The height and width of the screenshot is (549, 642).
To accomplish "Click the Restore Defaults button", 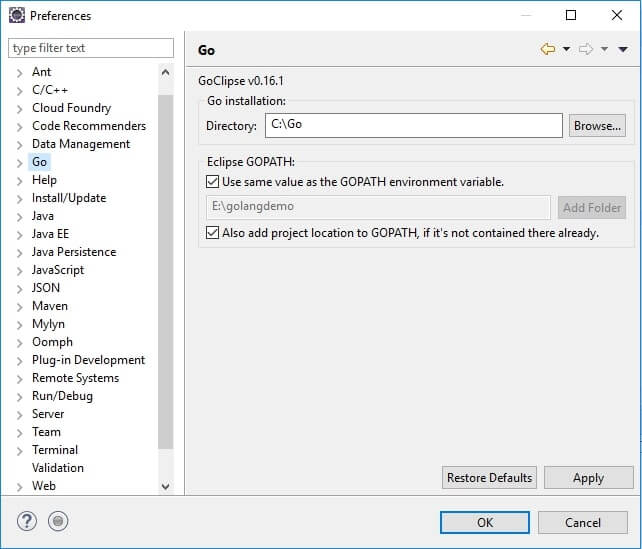I will click(489, 478).
